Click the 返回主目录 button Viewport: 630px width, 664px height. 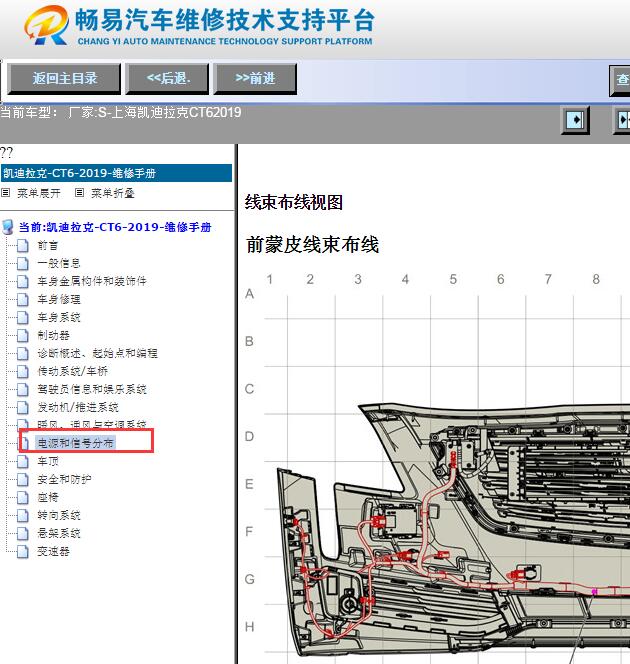(x=64, y=79)
